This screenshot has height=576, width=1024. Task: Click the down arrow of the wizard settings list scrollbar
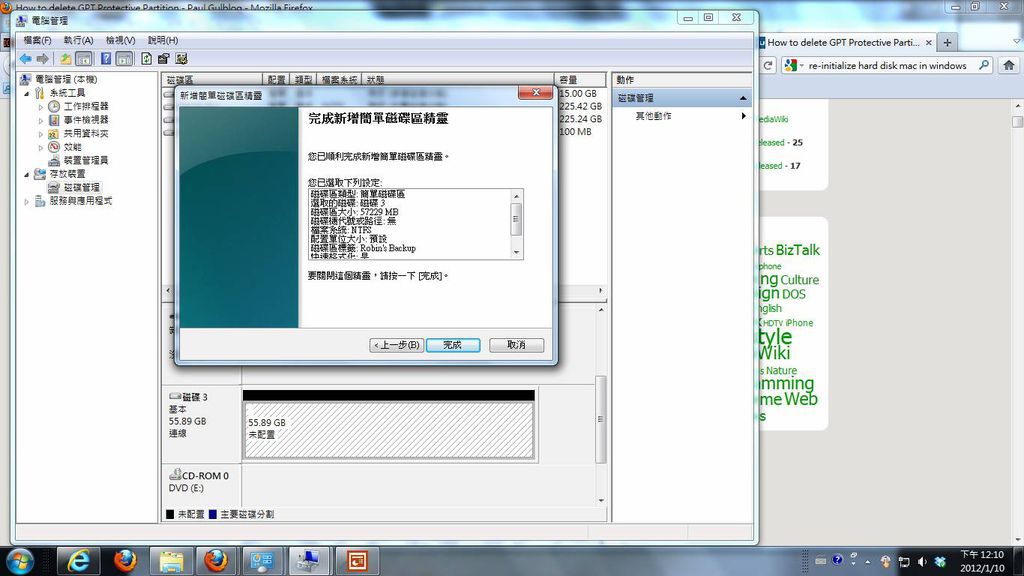[x=516, y=252]
